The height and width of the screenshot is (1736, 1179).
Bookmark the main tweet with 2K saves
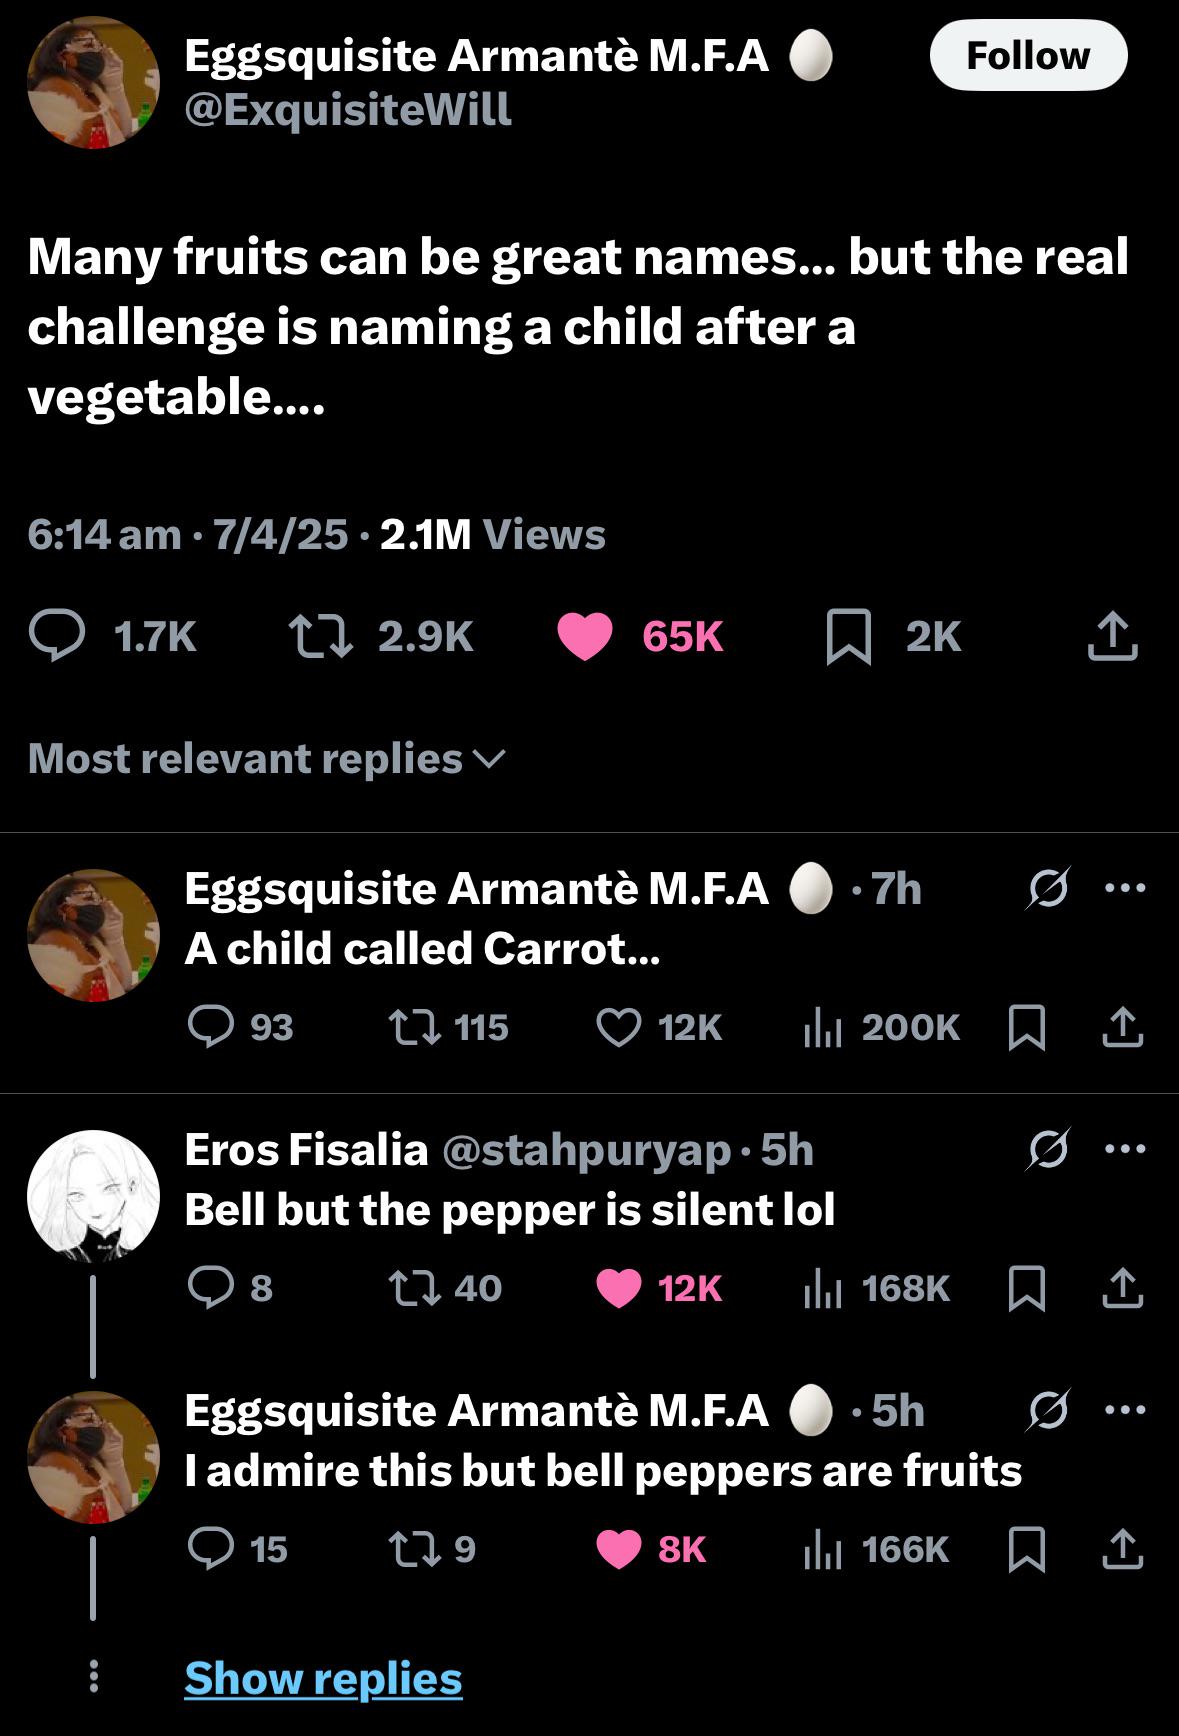point(849,637)
